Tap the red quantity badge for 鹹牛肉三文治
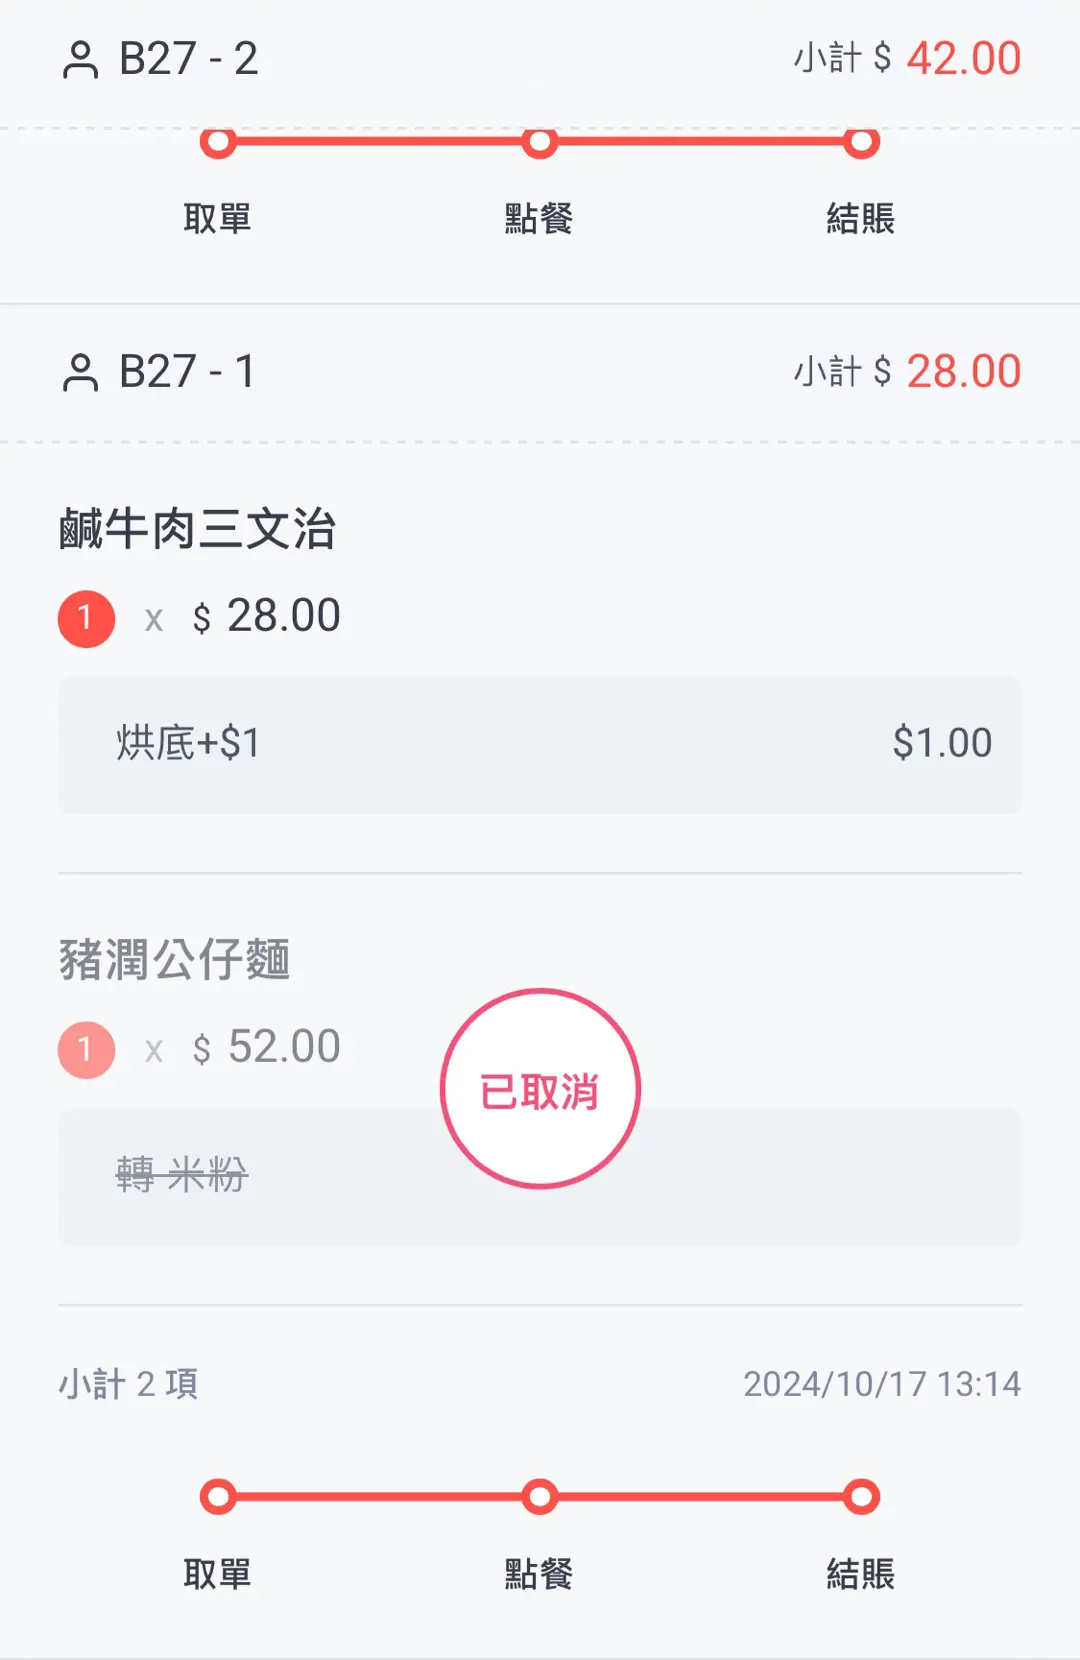1080x1660 pixels. pyautogui.click(x=86, y=618)
